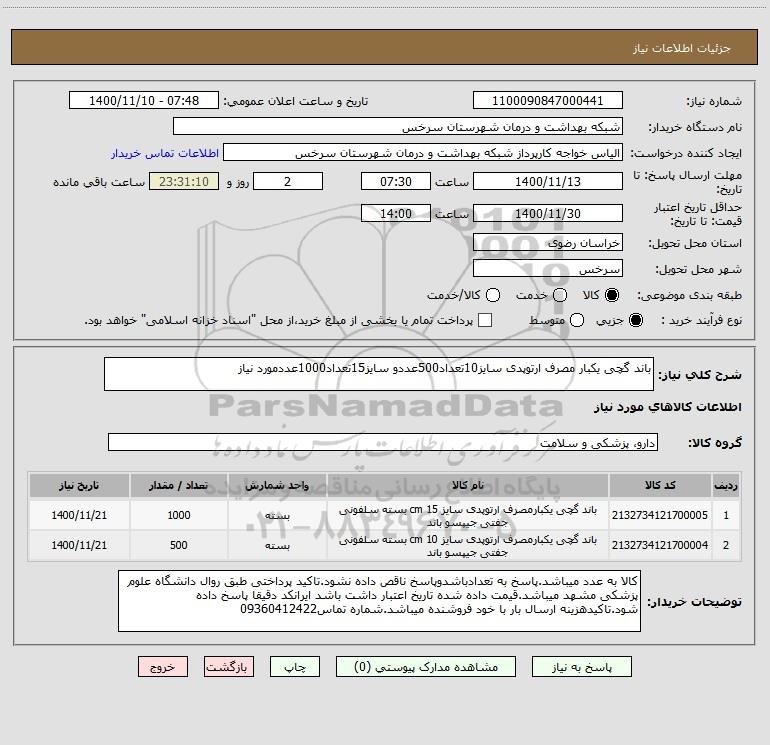Screen dimensions: 770x745
Task: Click the بازگشت back button
Action: 229,667
